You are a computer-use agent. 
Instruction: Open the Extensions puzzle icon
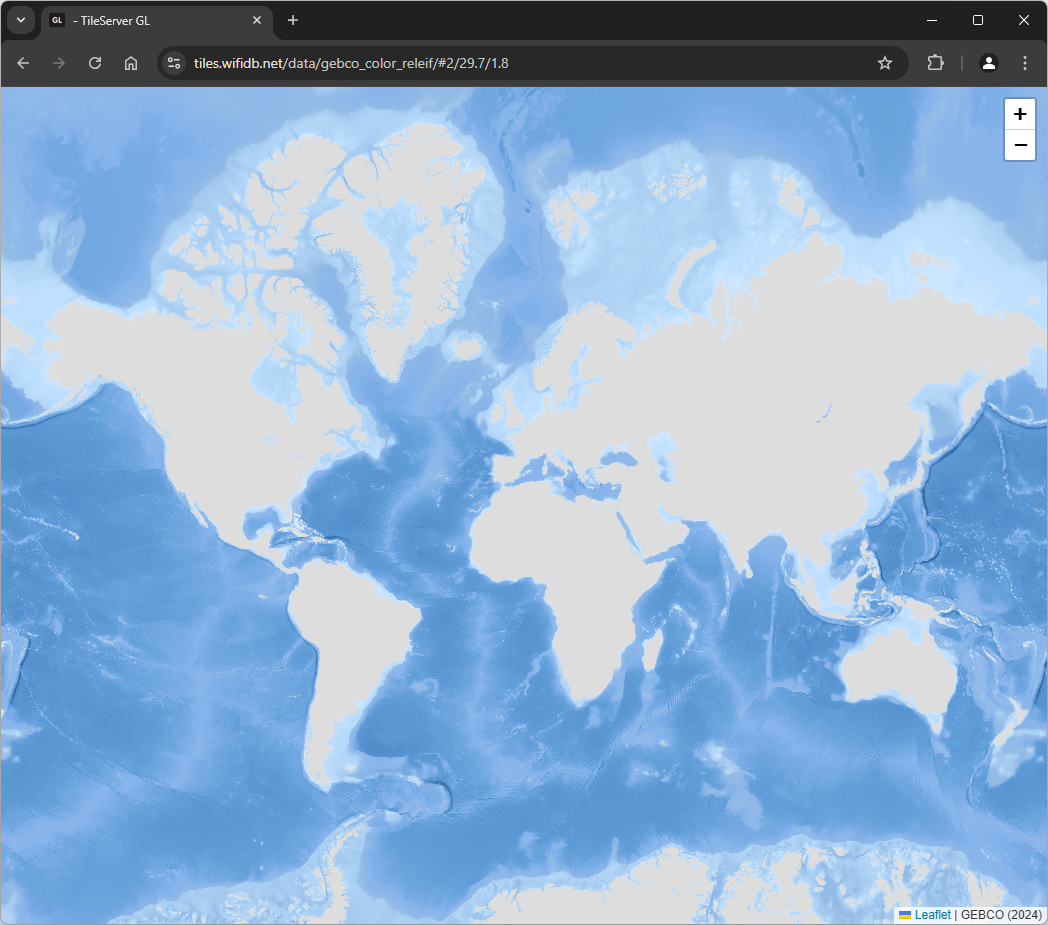pyautogui.click(x=935, y=63)
